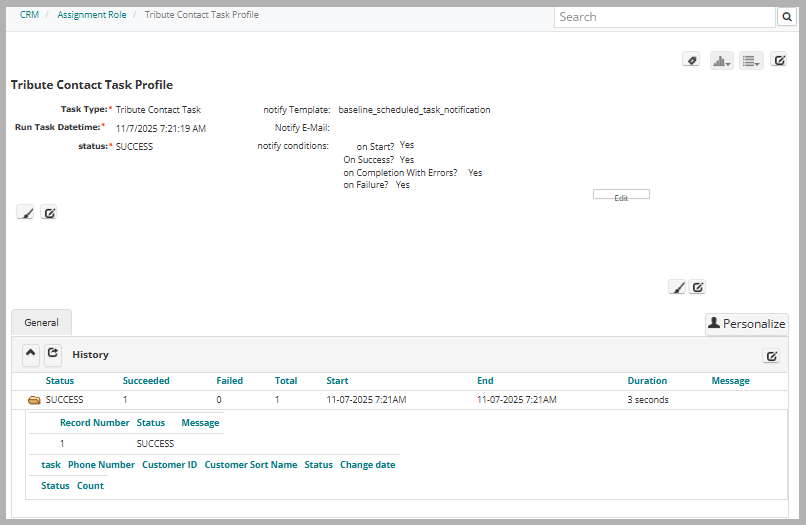Sort by End column header
The image size is (806, 525).
[x=485, y=381]
